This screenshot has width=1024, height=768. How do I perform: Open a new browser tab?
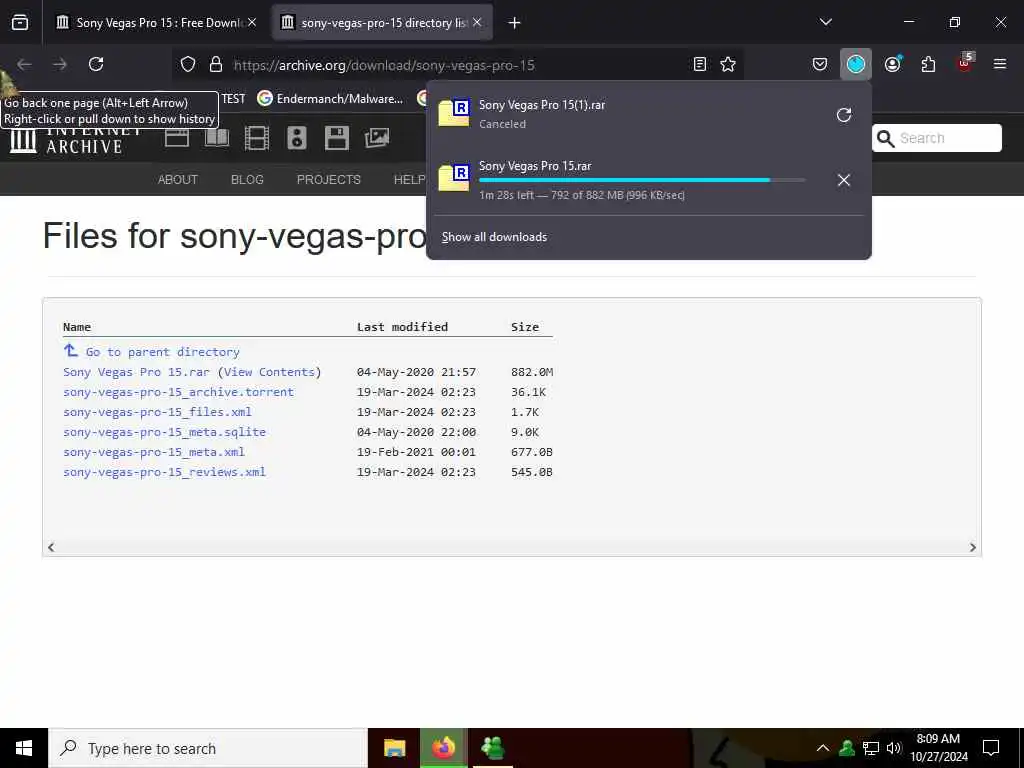click(515, 23)
